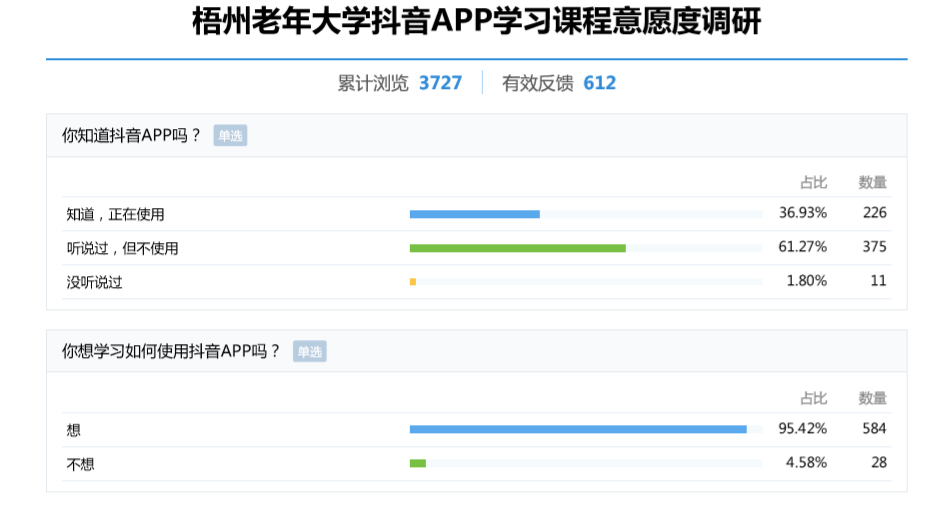Click the 数量 header in the second question table
The image size is (950, 505).
pyautogui.click(x=873, y=398)
